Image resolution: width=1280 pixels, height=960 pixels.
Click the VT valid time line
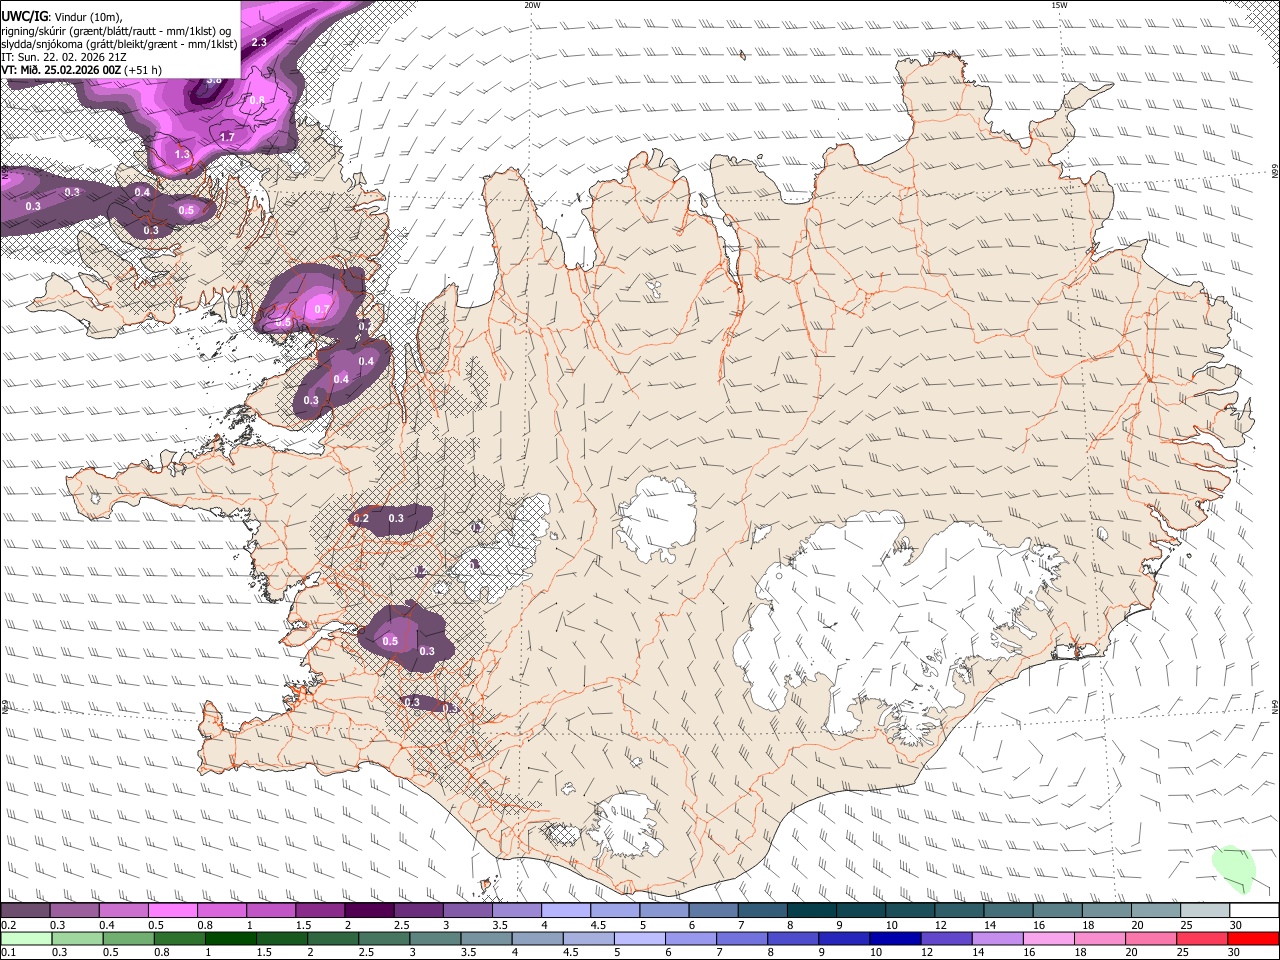click(x=82, y=70)
